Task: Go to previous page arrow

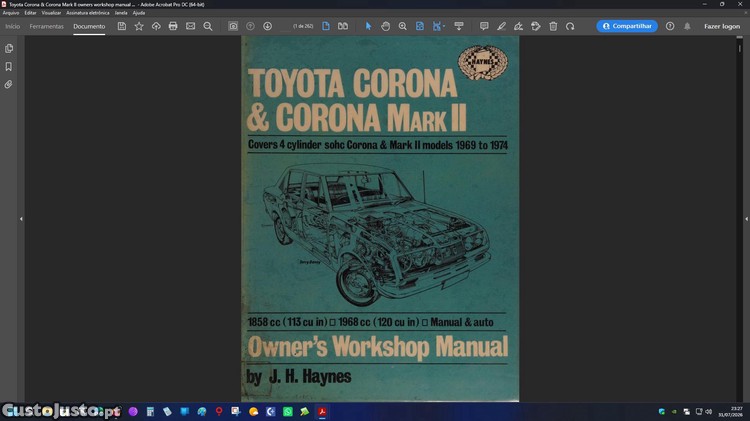Action: (x=250, y=26)
